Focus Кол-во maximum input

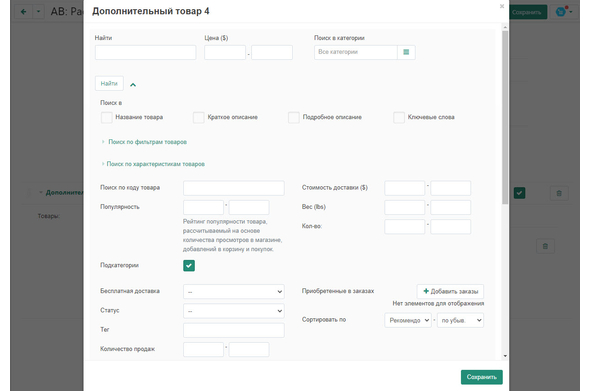[450, 227]
